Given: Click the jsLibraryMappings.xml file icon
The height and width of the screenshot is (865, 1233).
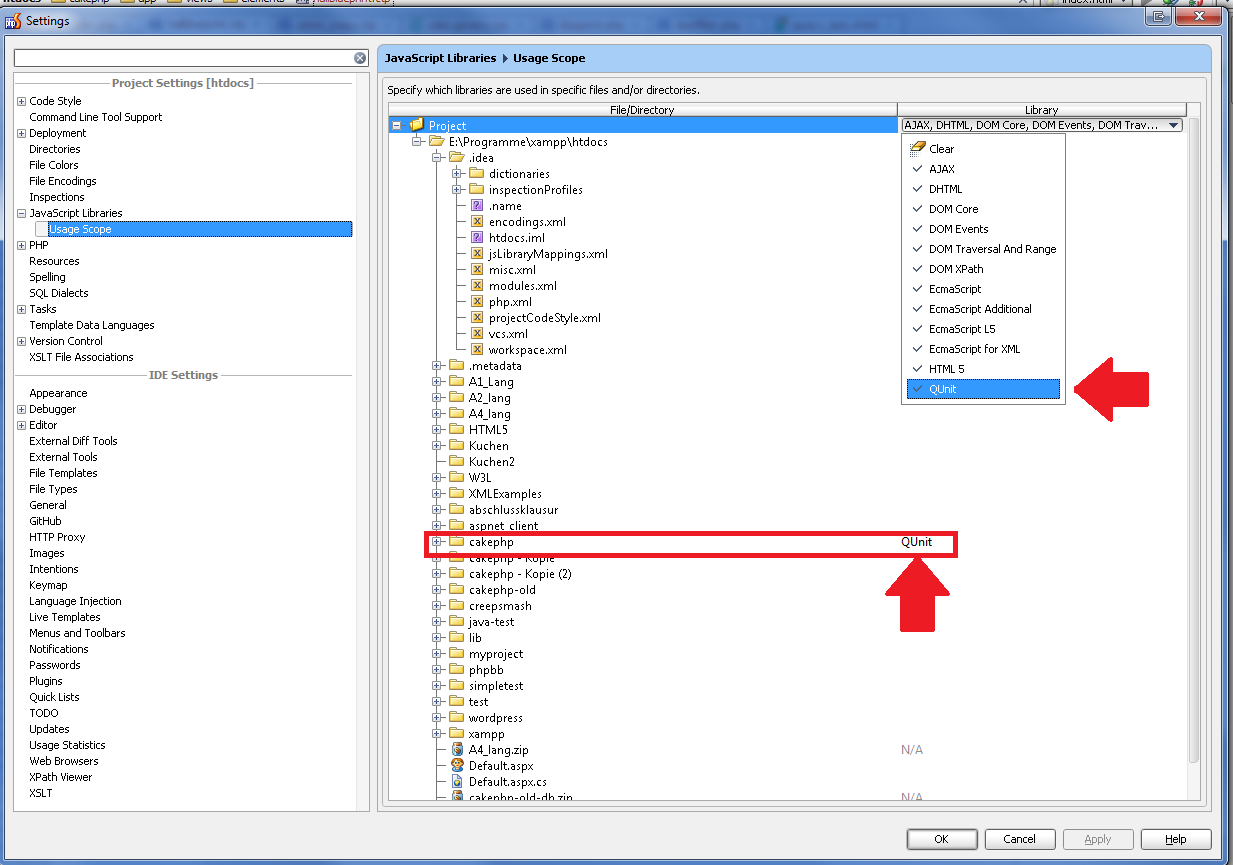Looking at the screenshot, I should click(477, 253).
